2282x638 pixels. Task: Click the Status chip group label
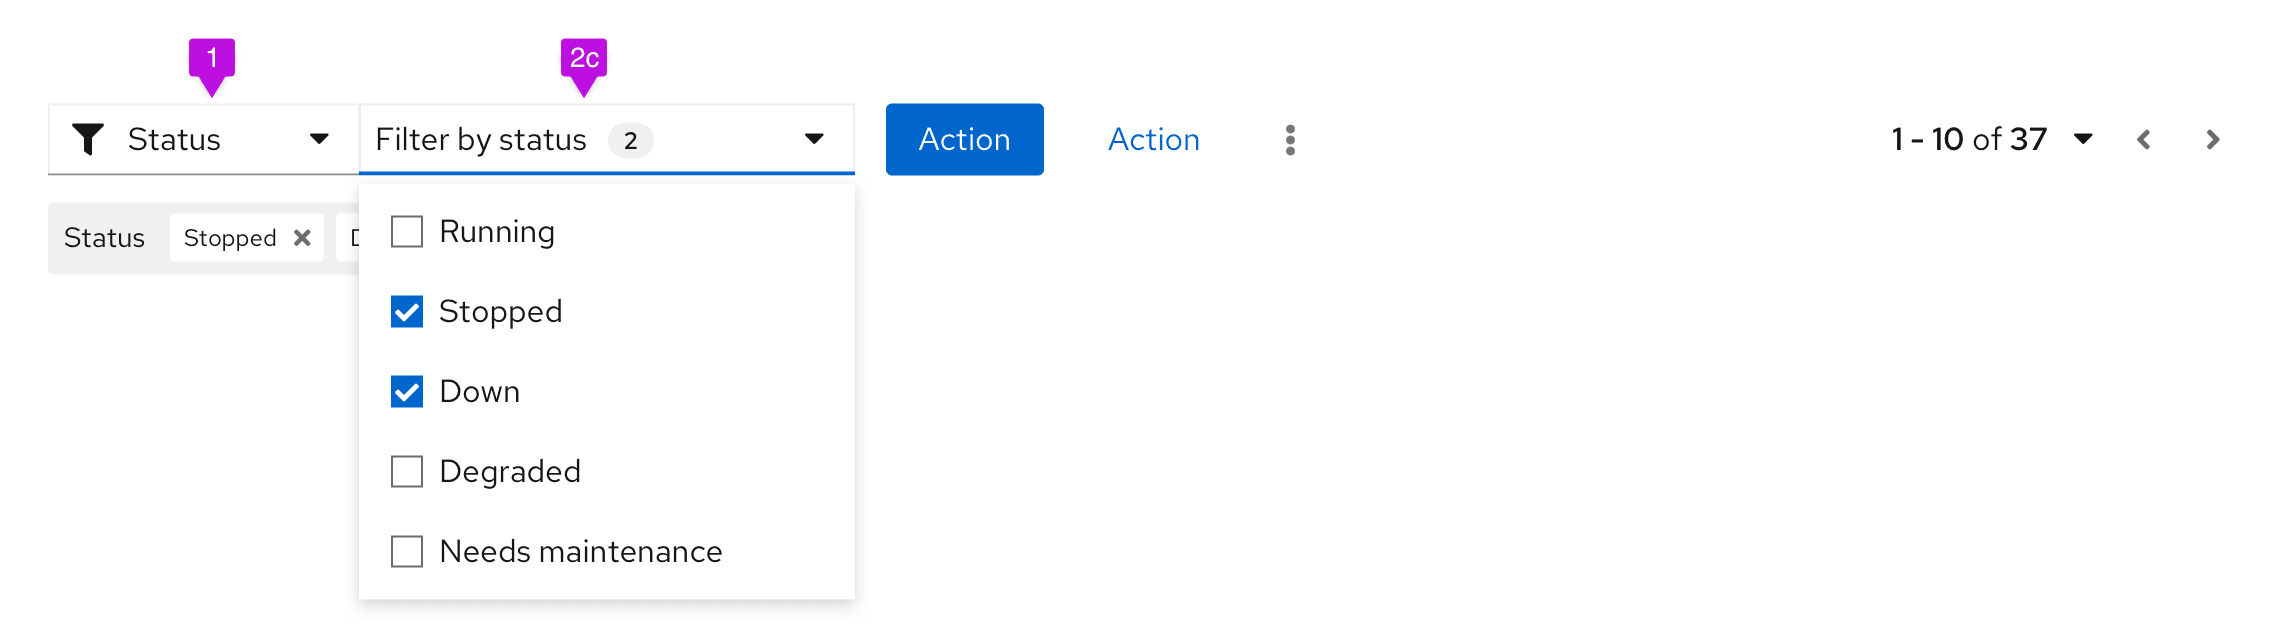pyautogui.click(x=104, y=238)
